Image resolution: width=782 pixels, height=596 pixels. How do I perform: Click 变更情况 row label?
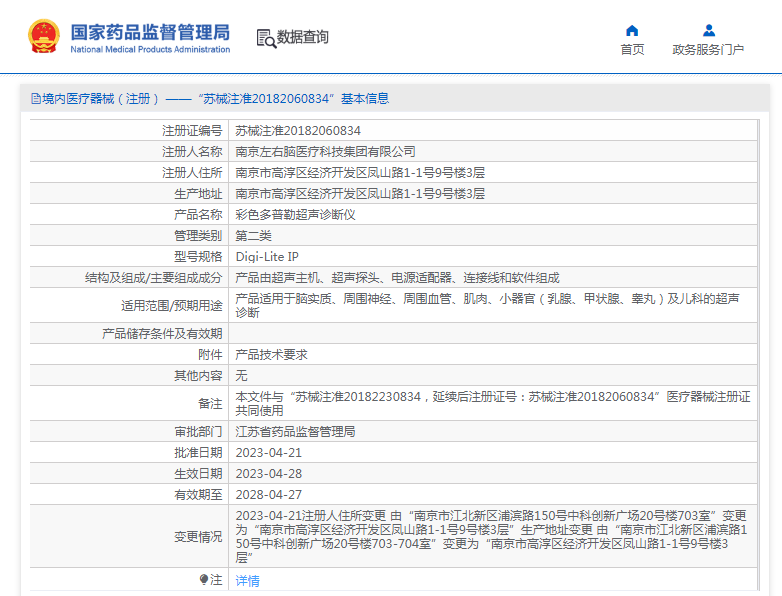coord(198,536)
